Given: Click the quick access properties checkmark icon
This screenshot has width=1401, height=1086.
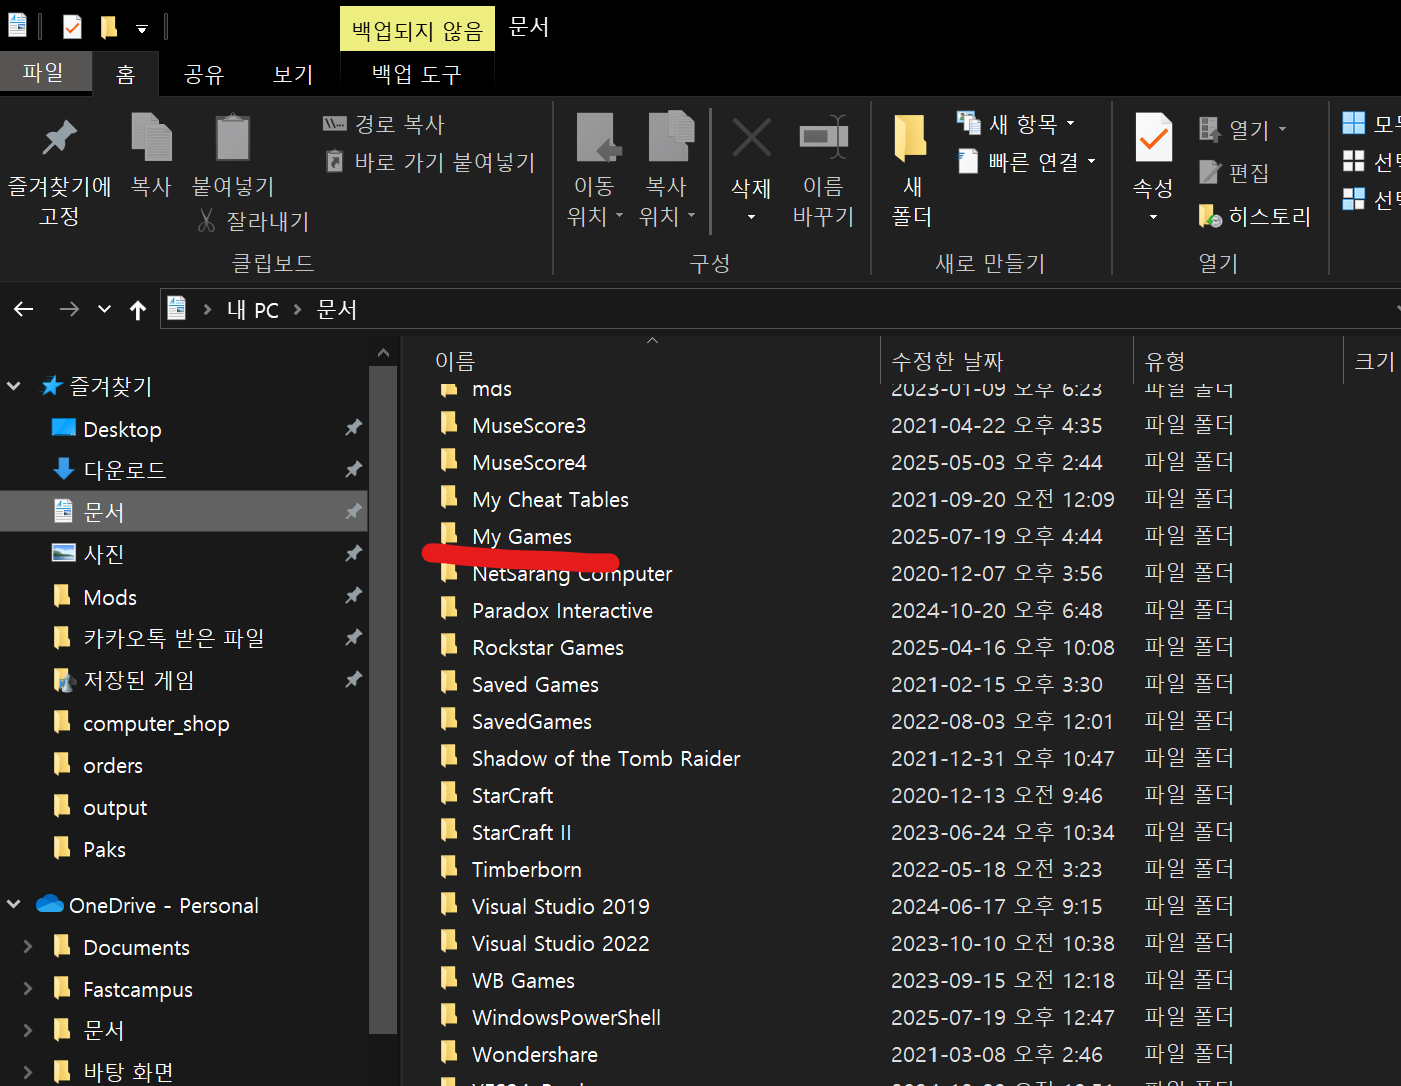Looking at the screenshot, I should [x=72, y=27].
